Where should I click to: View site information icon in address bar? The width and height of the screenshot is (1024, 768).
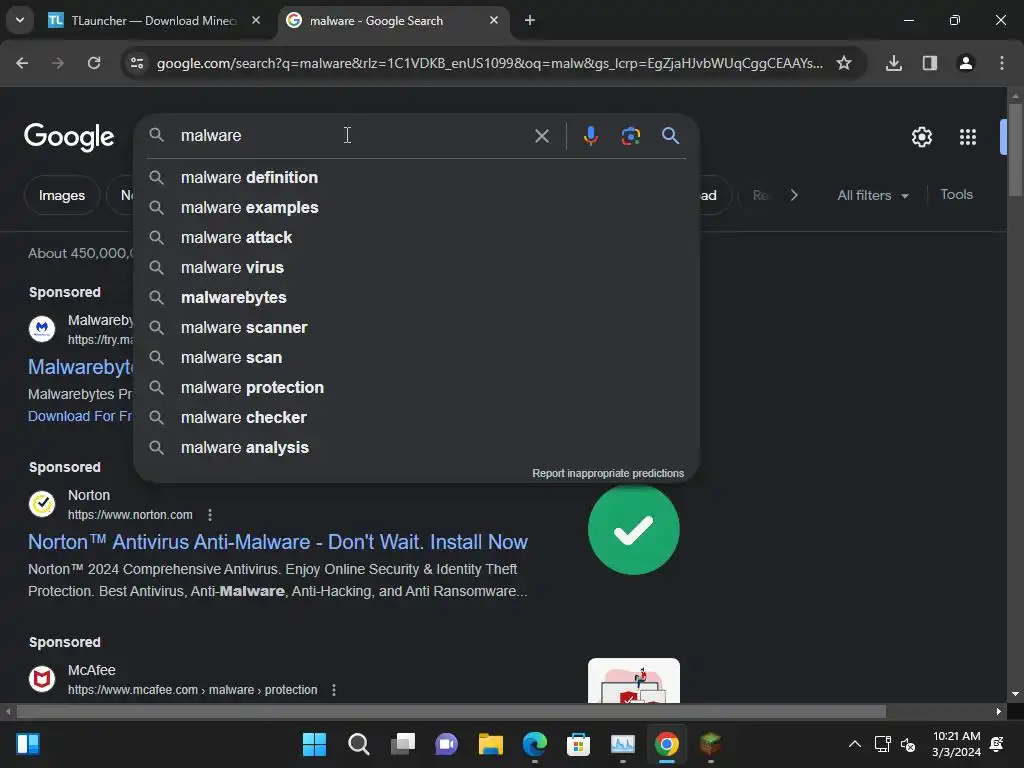click(x=137, y=63)
